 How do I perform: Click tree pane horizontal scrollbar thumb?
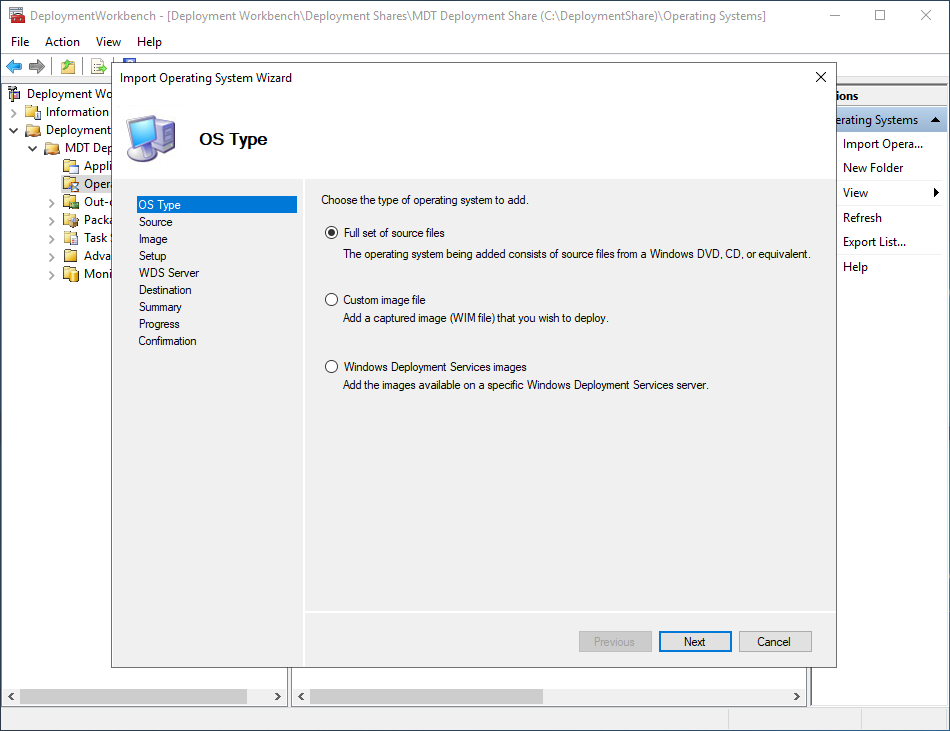[x=133, y=696]
